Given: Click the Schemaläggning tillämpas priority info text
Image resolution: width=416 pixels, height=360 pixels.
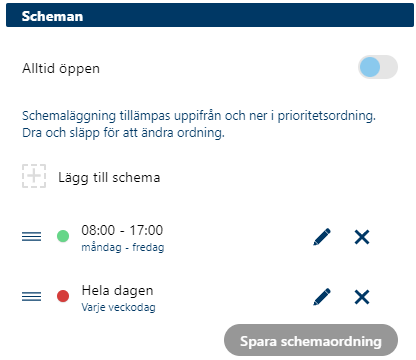Looking at the screenshot, I should (199, 116).
